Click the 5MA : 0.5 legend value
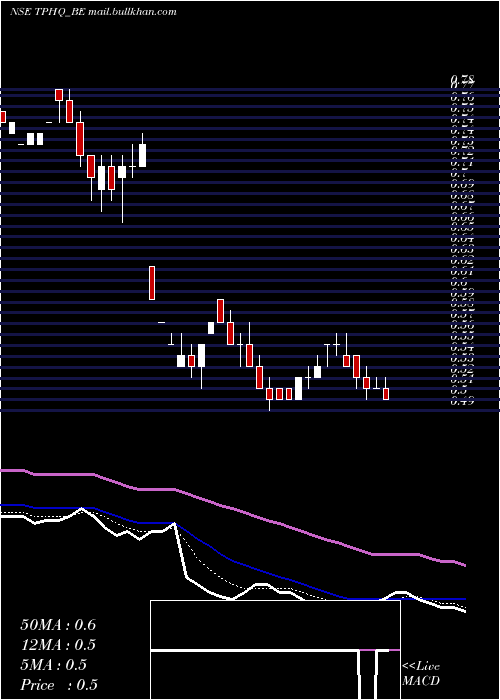The width and height of the screenshot is (500, 700). point(53,665)
